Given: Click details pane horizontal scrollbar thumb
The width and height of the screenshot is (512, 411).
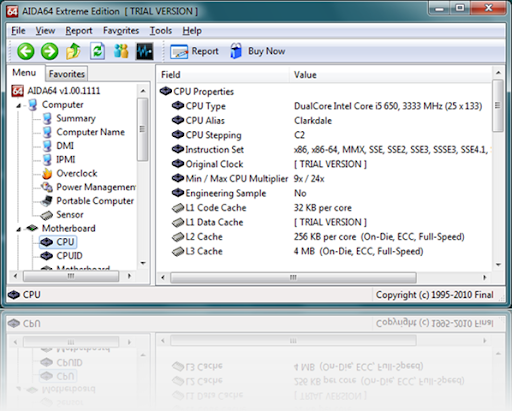Looking at the screenshot, I should pos(293,277).
